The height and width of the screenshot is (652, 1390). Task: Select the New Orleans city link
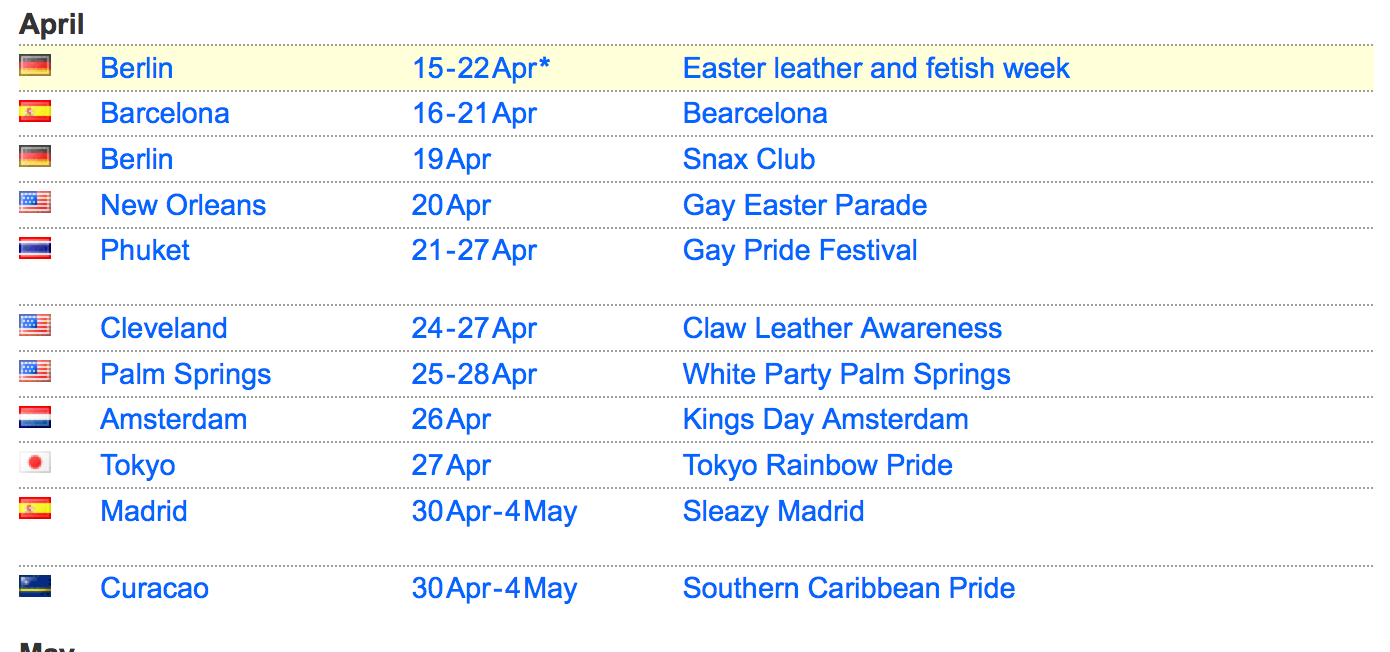183,205
